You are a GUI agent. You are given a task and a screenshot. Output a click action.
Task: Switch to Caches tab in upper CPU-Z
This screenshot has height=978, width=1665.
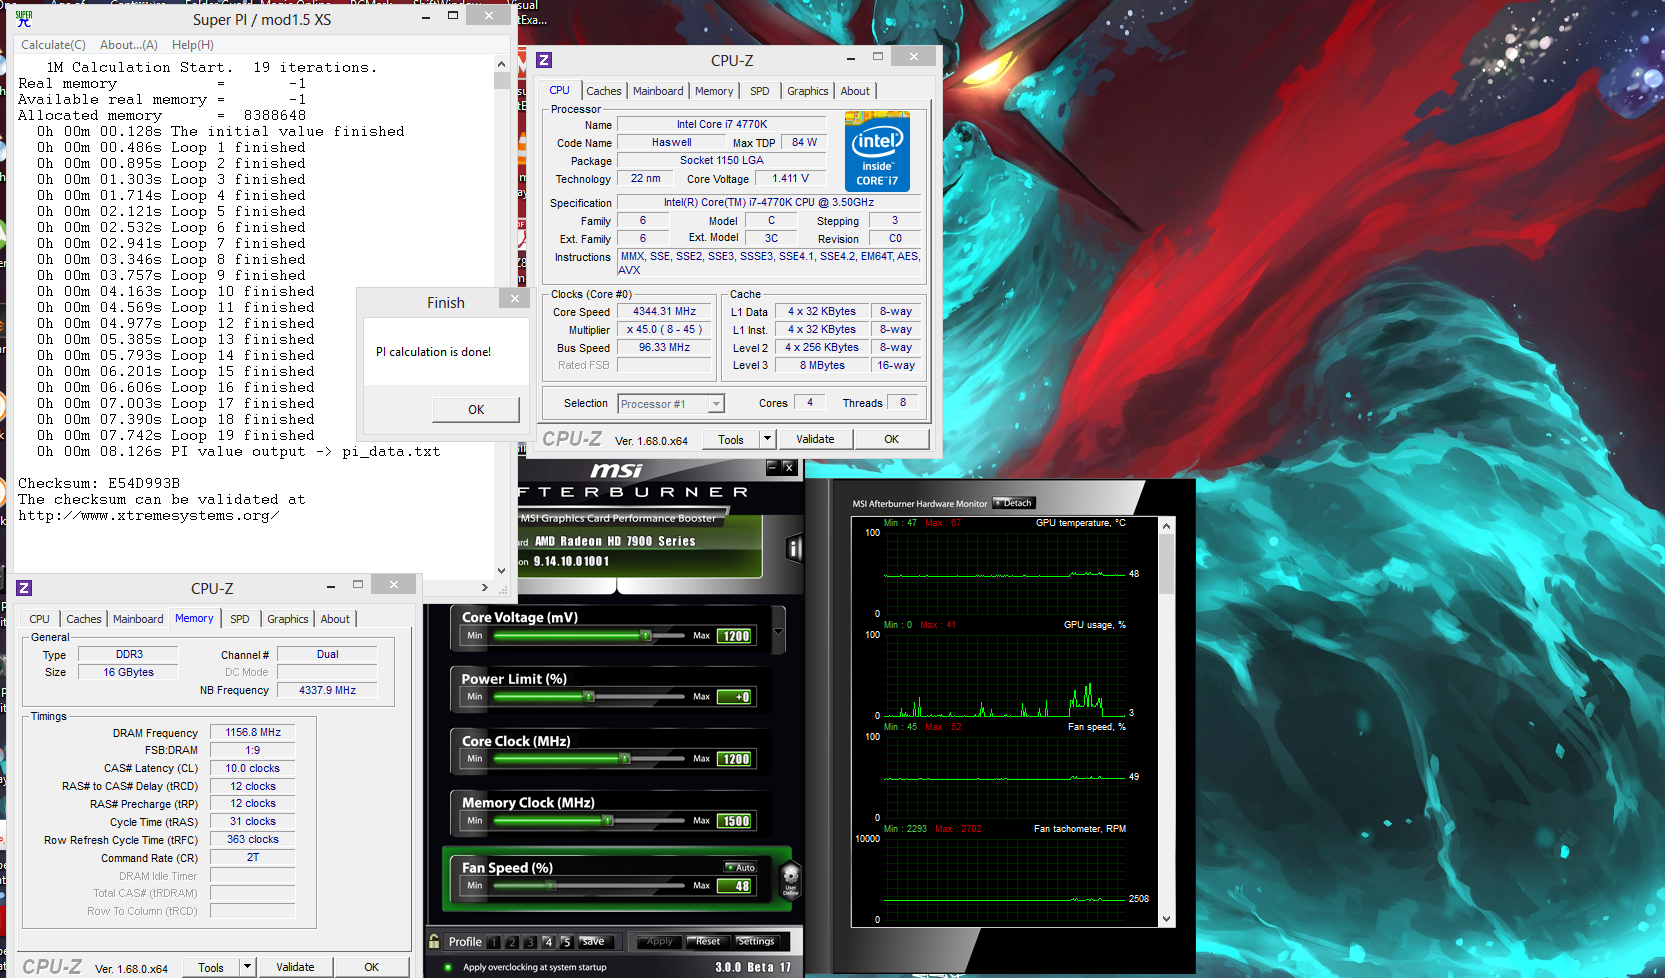click(604, 91)
